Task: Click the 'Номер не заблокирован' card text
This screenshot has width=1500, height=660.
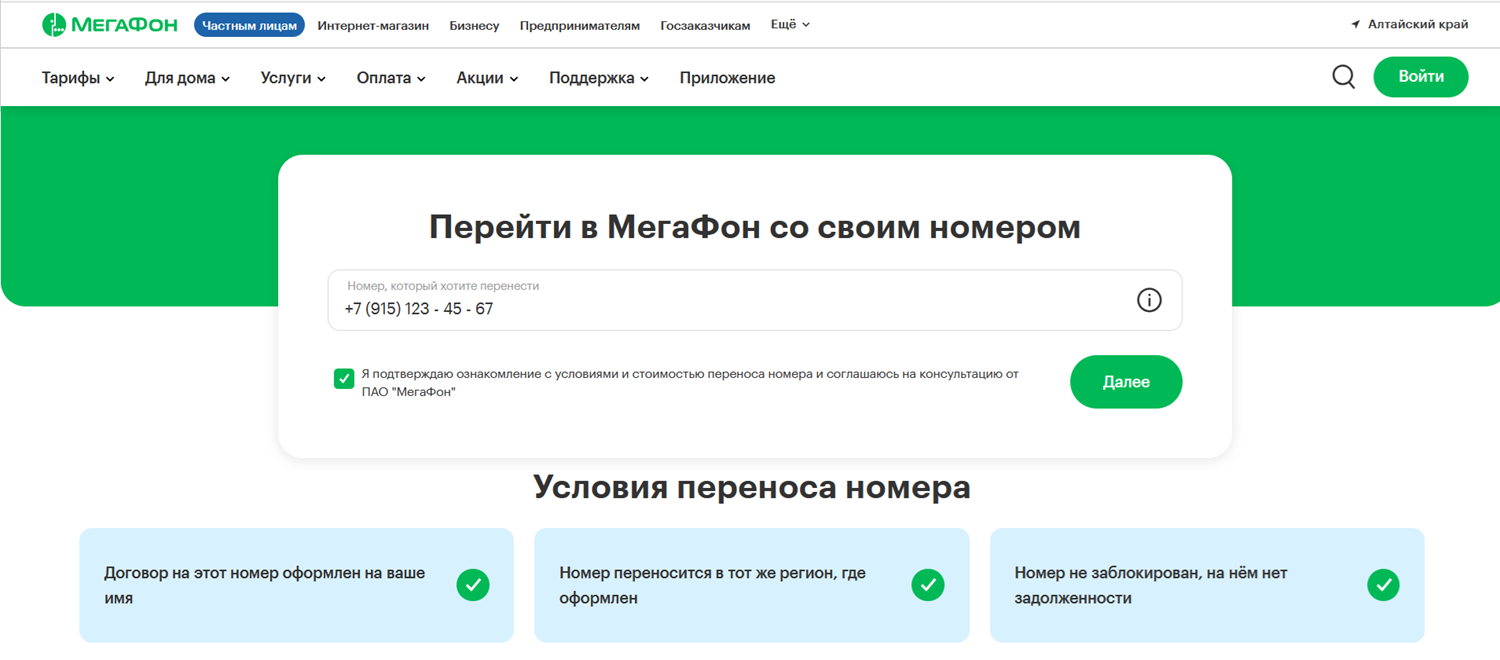Action: (1151, 585)
